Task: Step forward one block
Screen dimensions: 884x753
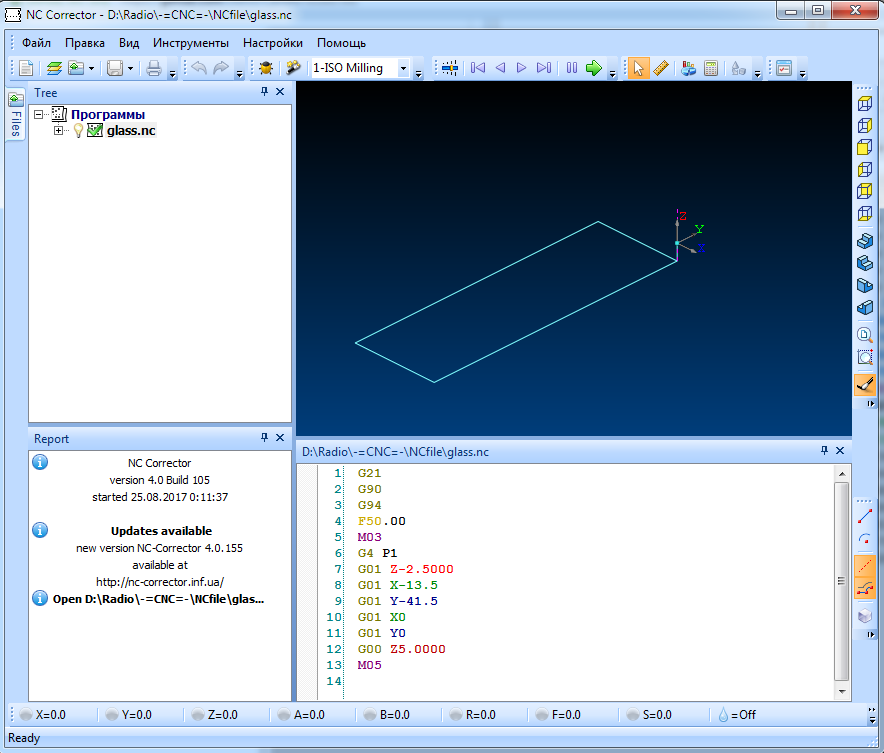Action: [x=521, y=68]
